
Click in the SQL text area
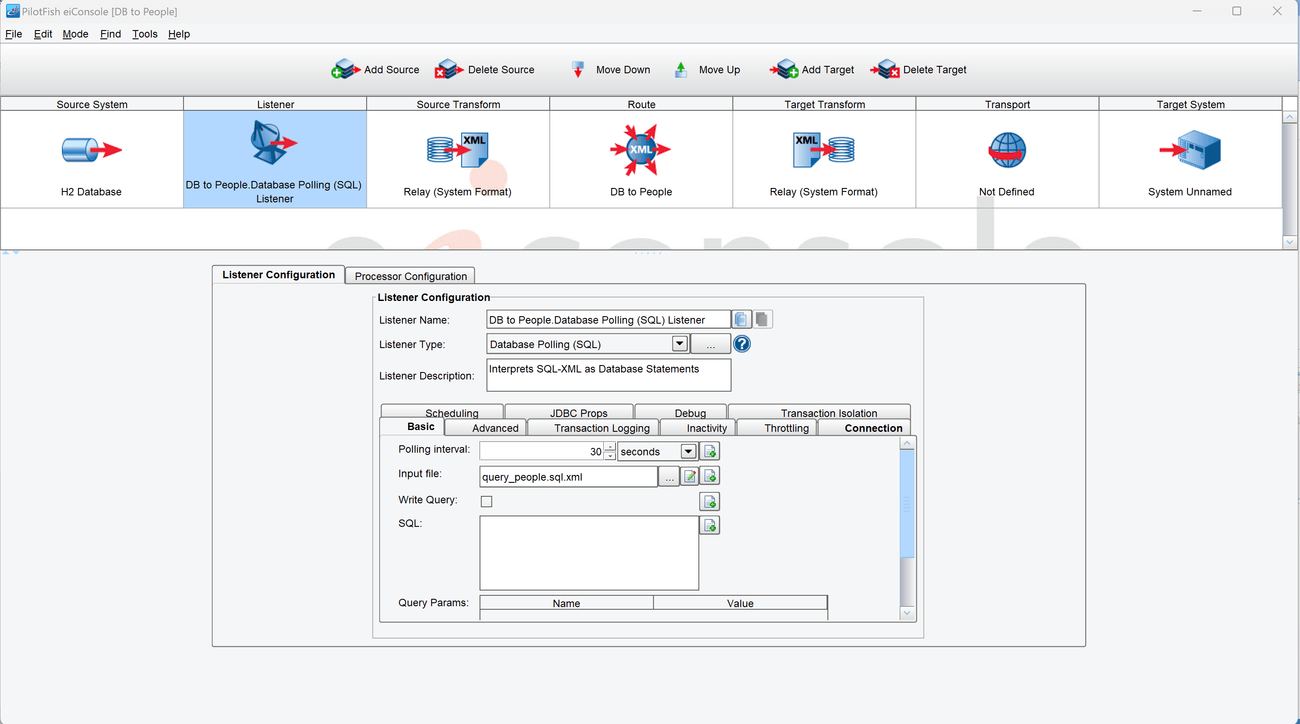(x=589, y=553)
